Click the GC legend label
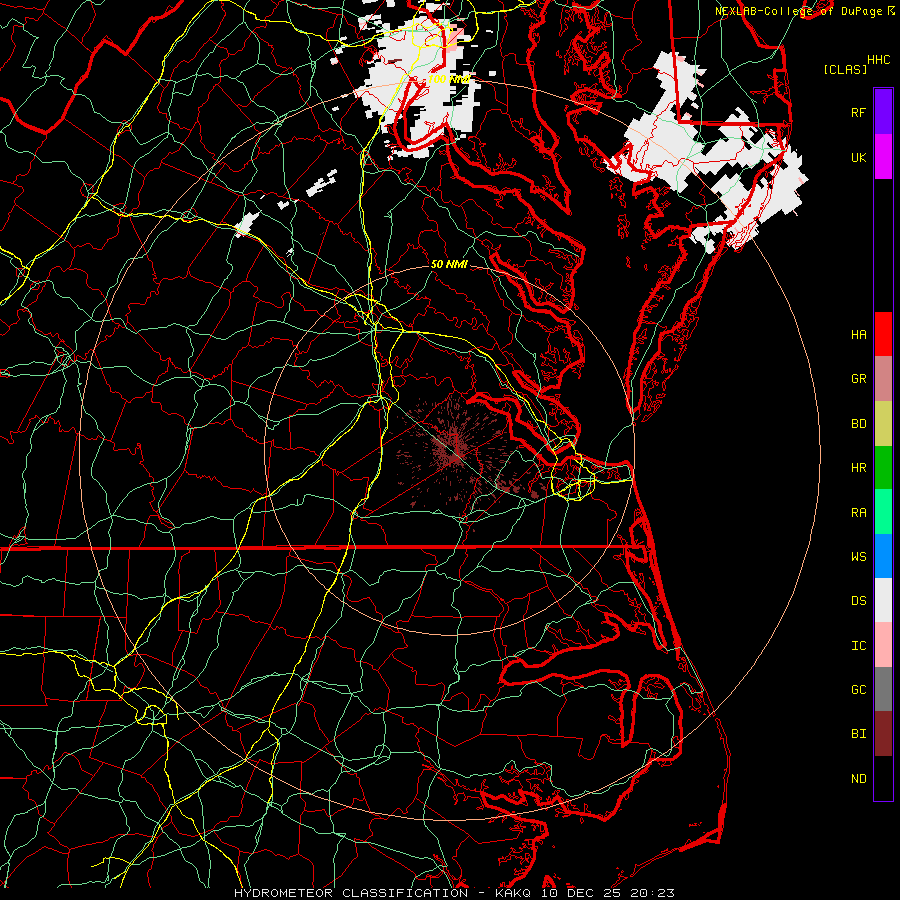 (858, 690)
